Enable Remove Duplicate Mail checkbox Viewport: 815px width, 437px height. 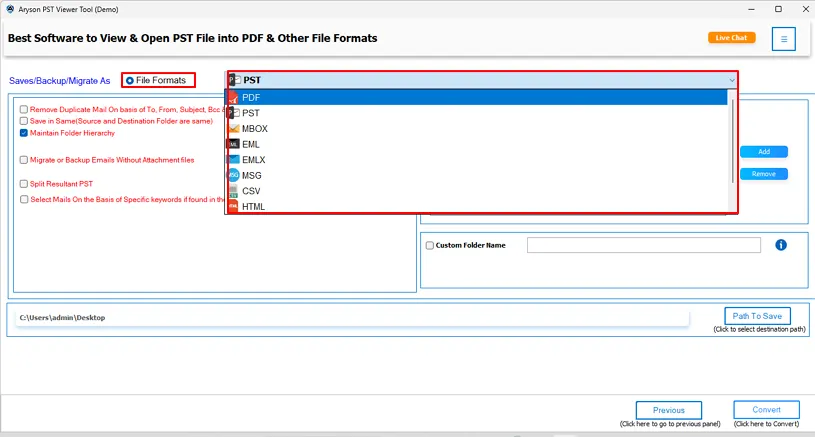(24, 109)
